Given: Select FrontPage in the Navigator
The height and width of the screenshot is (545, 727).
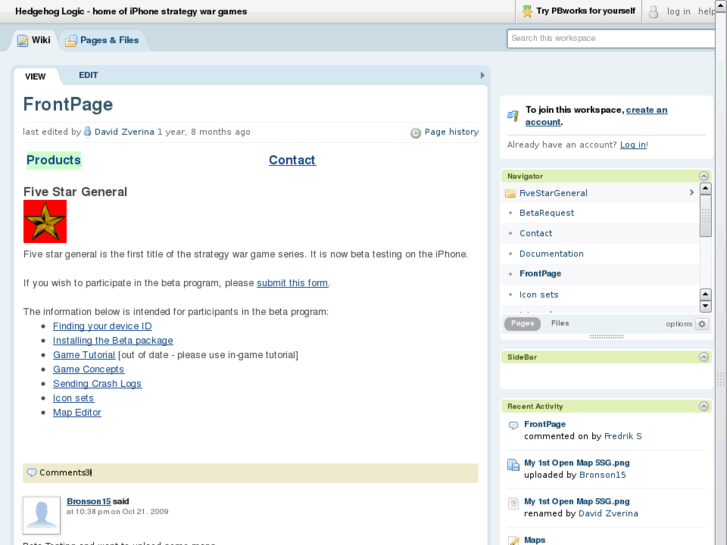Looking at the screenshot, I should coord(540,274).
